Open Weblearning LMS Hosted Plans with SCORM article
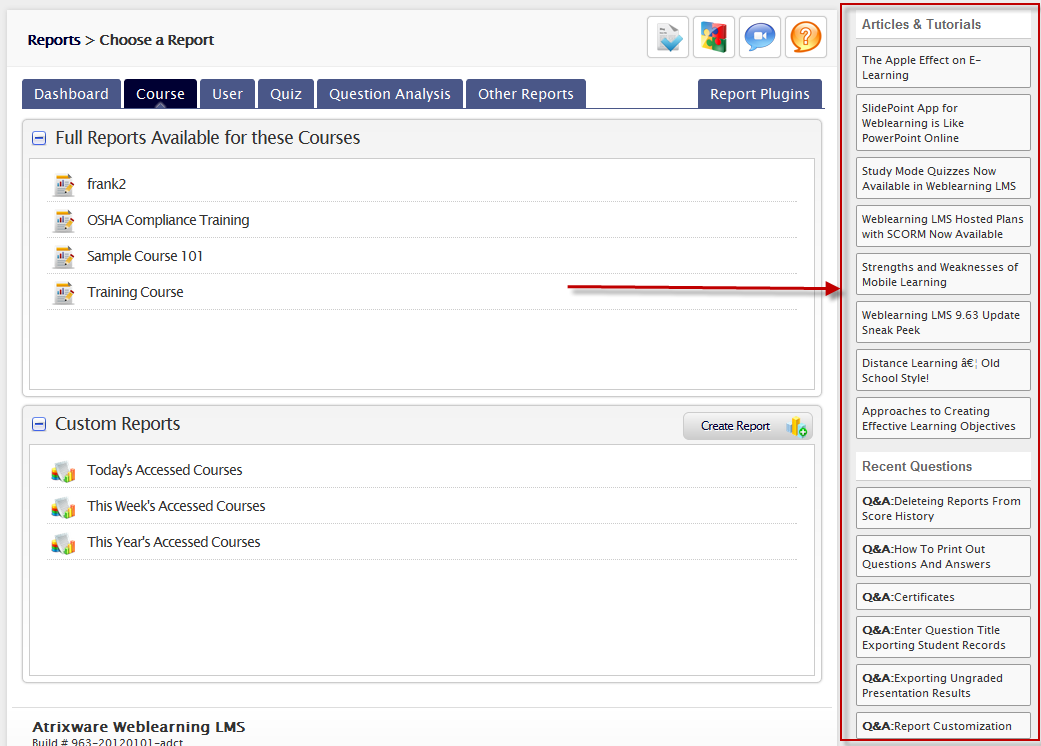 (943, 226)
